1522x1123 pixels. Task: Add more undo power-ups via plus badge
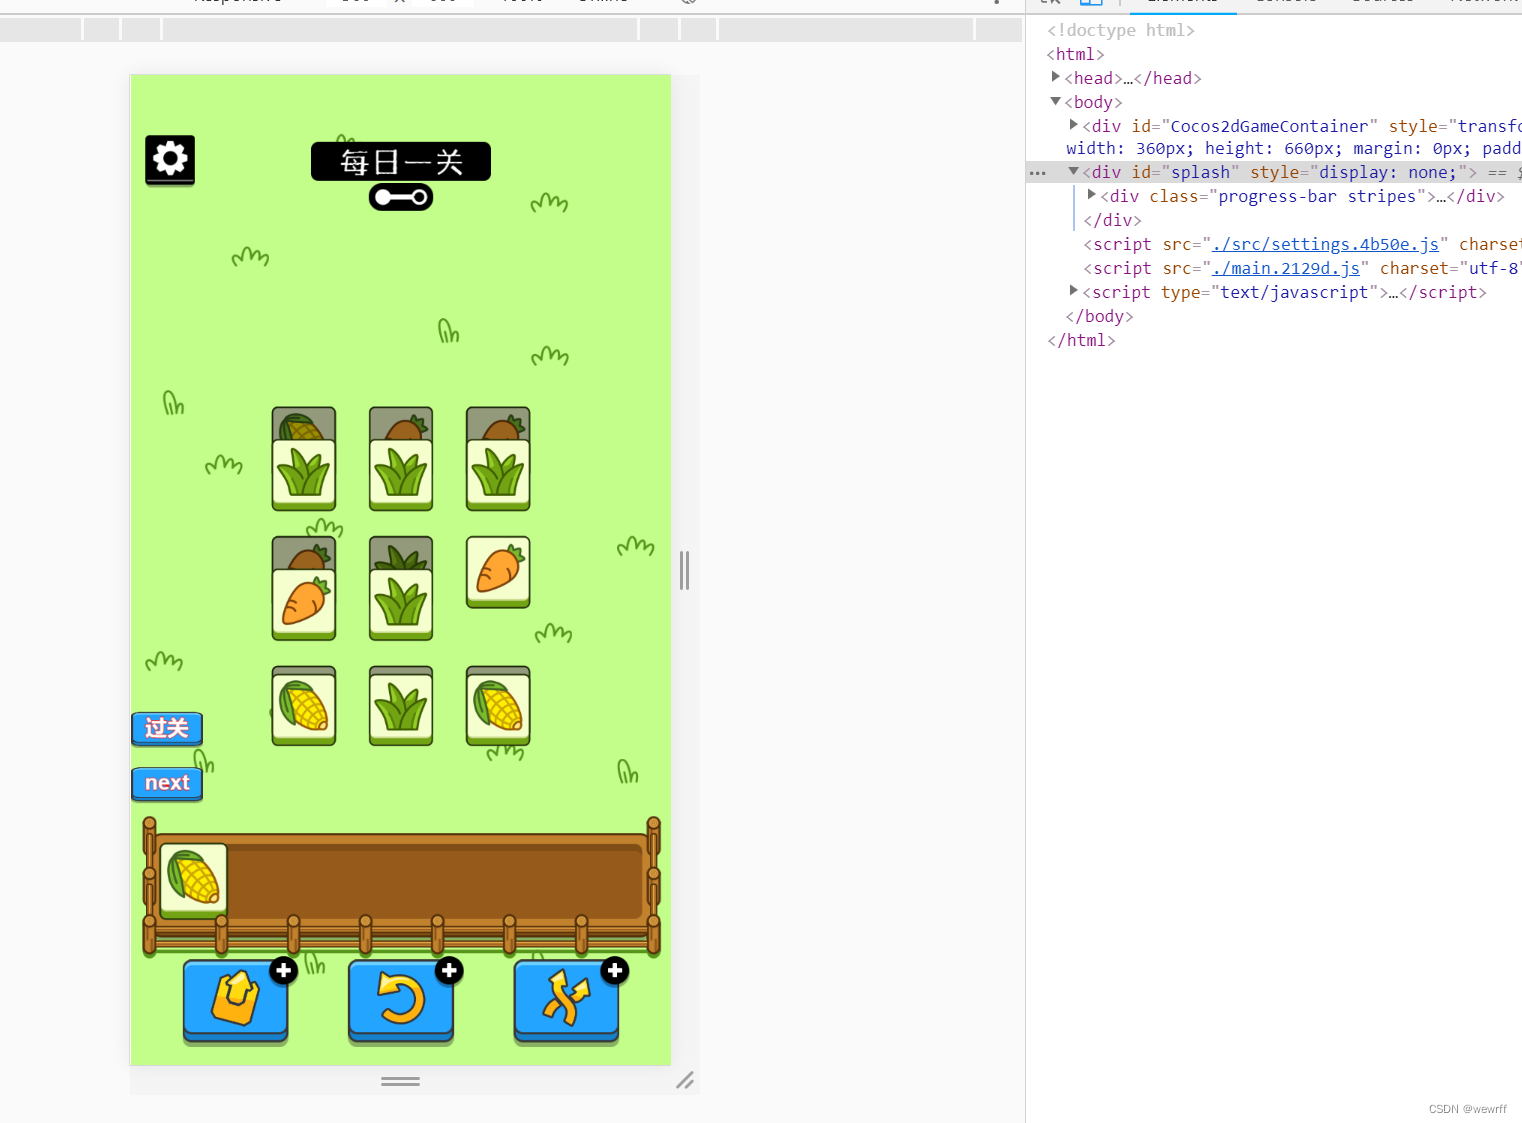[x=450, y=970]
